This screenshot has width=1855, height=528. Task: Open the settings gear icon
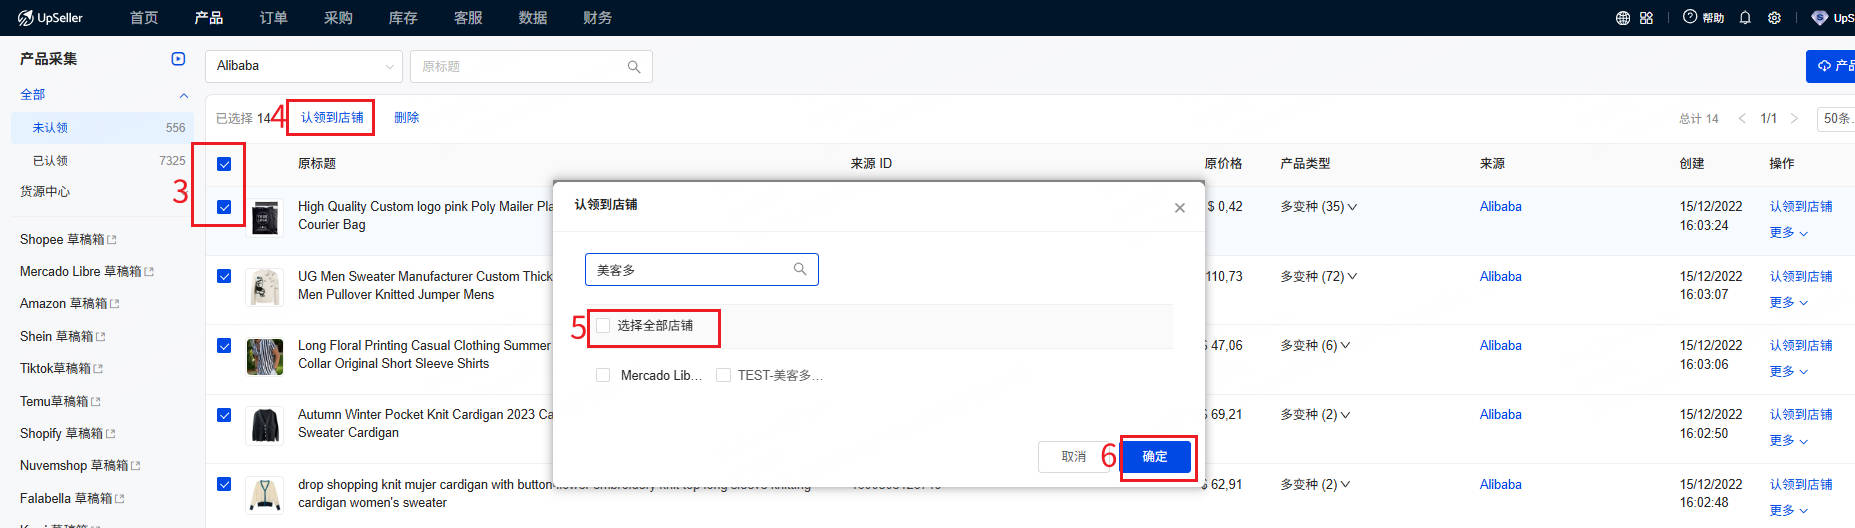(1774, 18)
